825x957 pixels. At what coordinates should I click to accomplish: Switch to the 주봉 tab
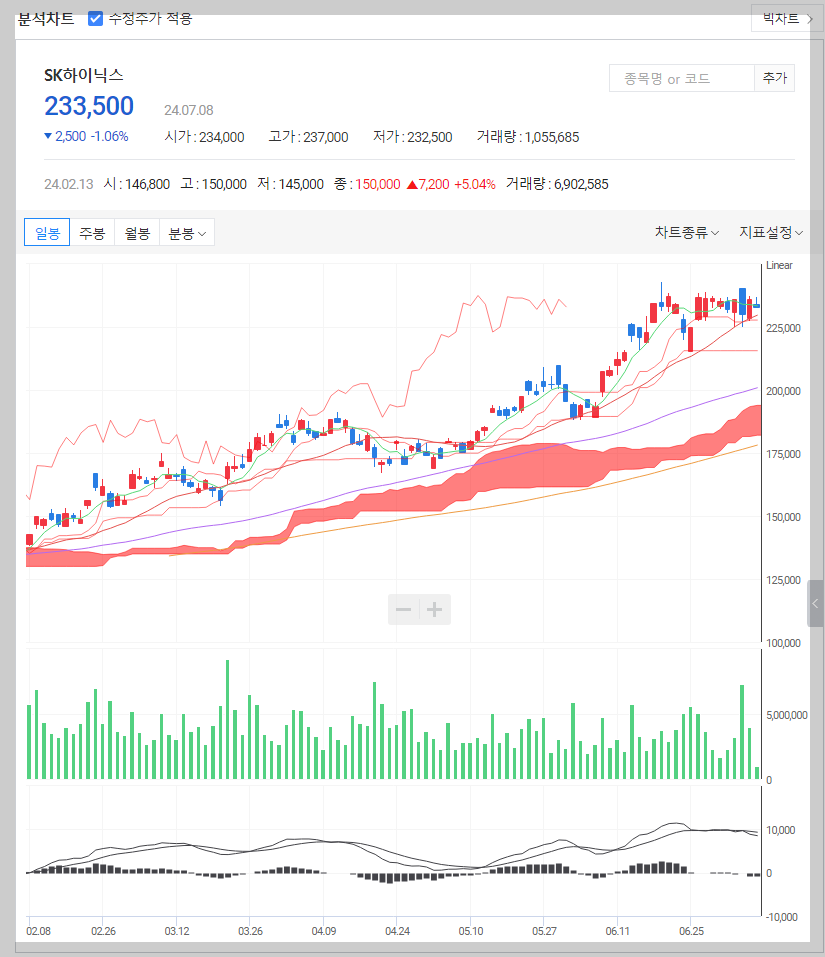[x=92, y=233]
